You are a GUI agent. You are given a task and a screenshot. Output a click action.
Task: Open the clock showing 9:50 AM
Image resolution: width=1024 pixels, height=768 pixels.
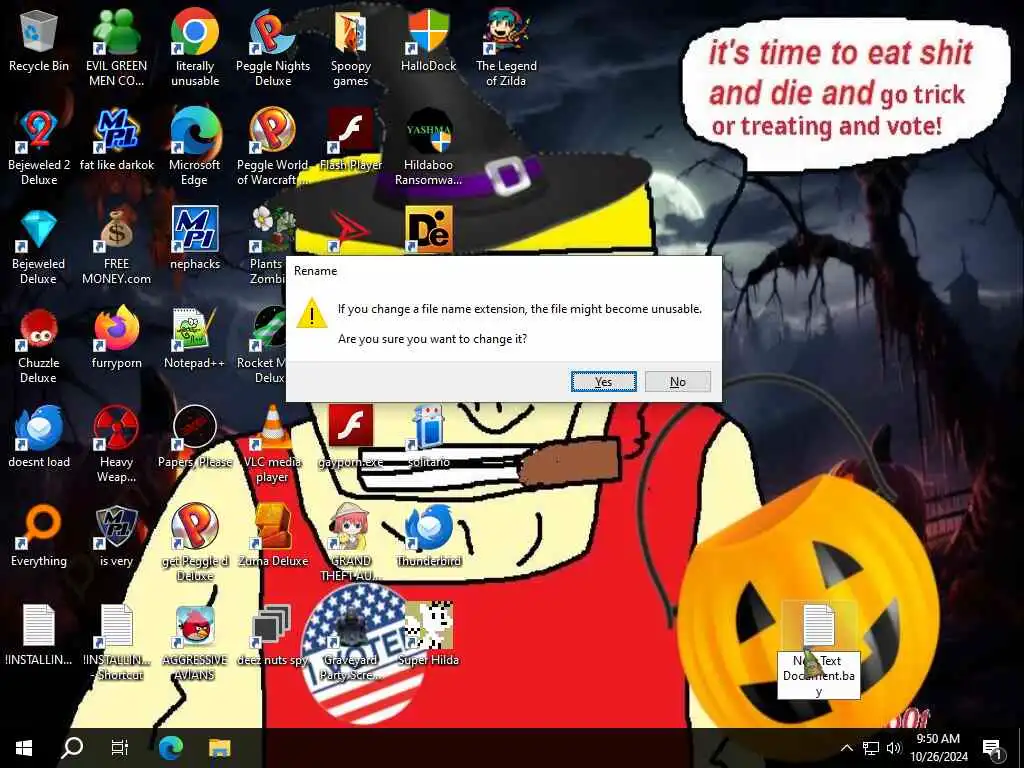point(938,748)
